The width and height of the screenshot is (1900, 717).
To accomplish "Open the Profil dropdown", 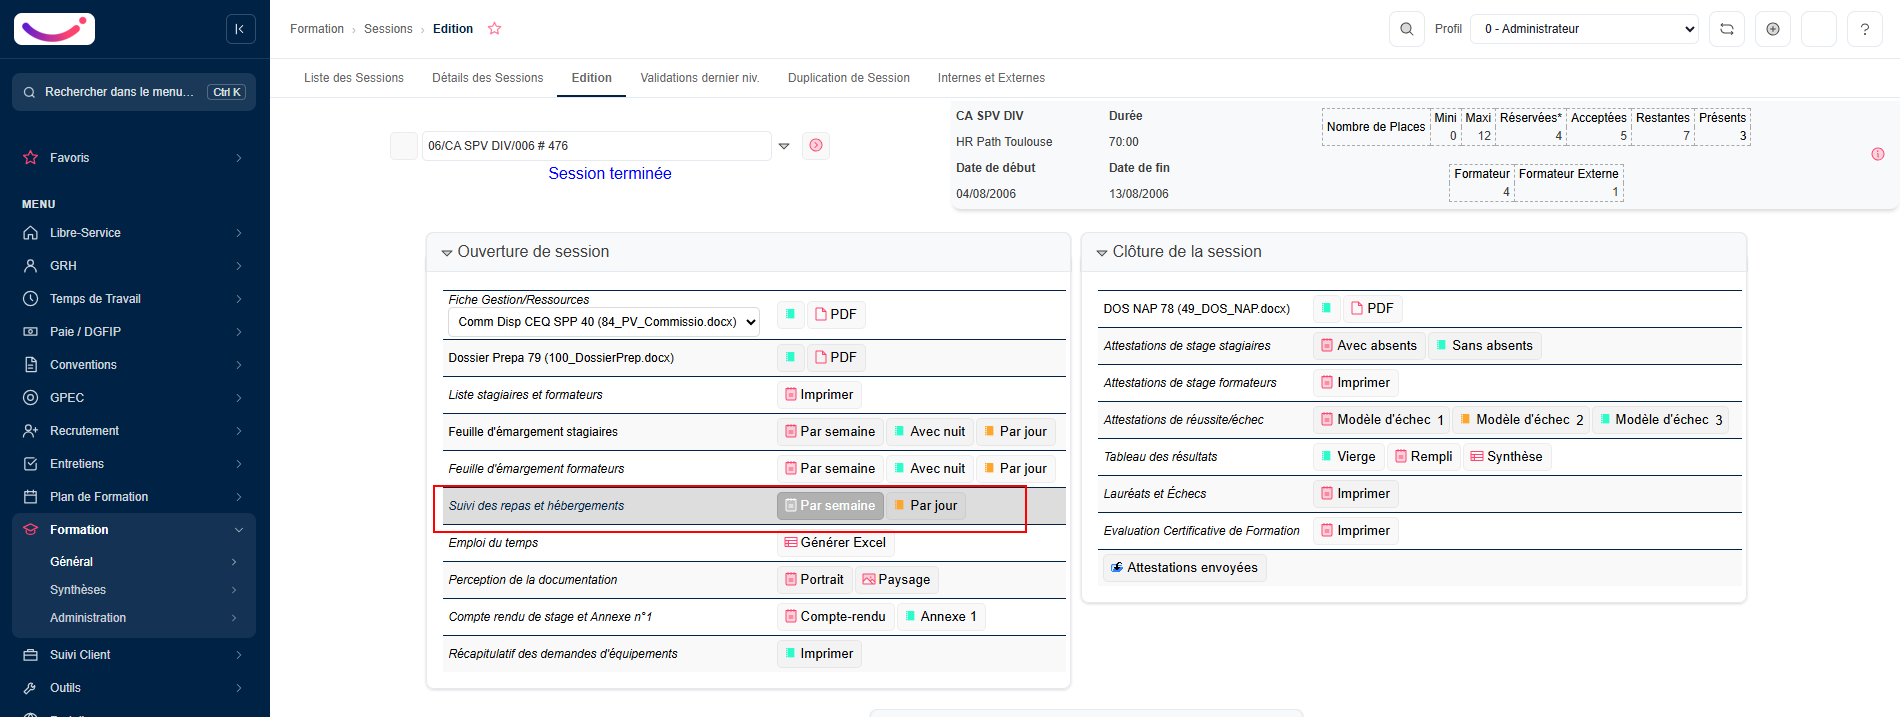I will click(1585, 29).
